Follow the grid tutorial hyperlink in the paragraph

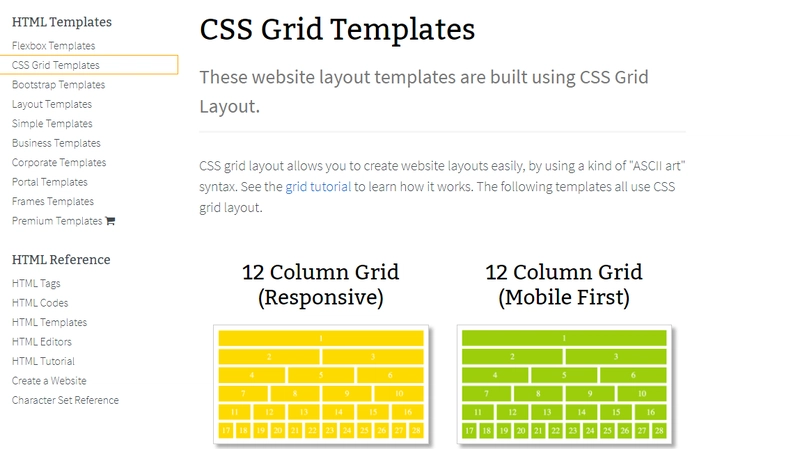point(318,187)
